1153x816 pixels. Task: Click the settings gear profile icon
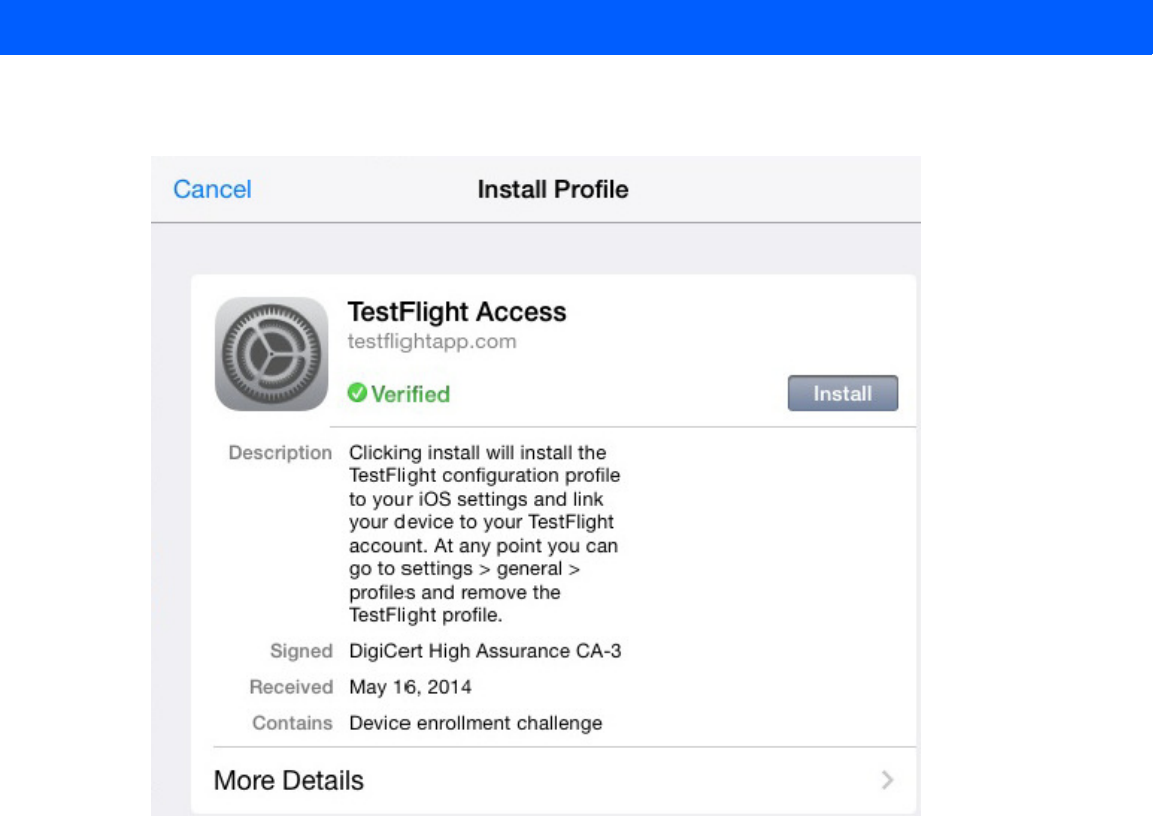(271, 354)
